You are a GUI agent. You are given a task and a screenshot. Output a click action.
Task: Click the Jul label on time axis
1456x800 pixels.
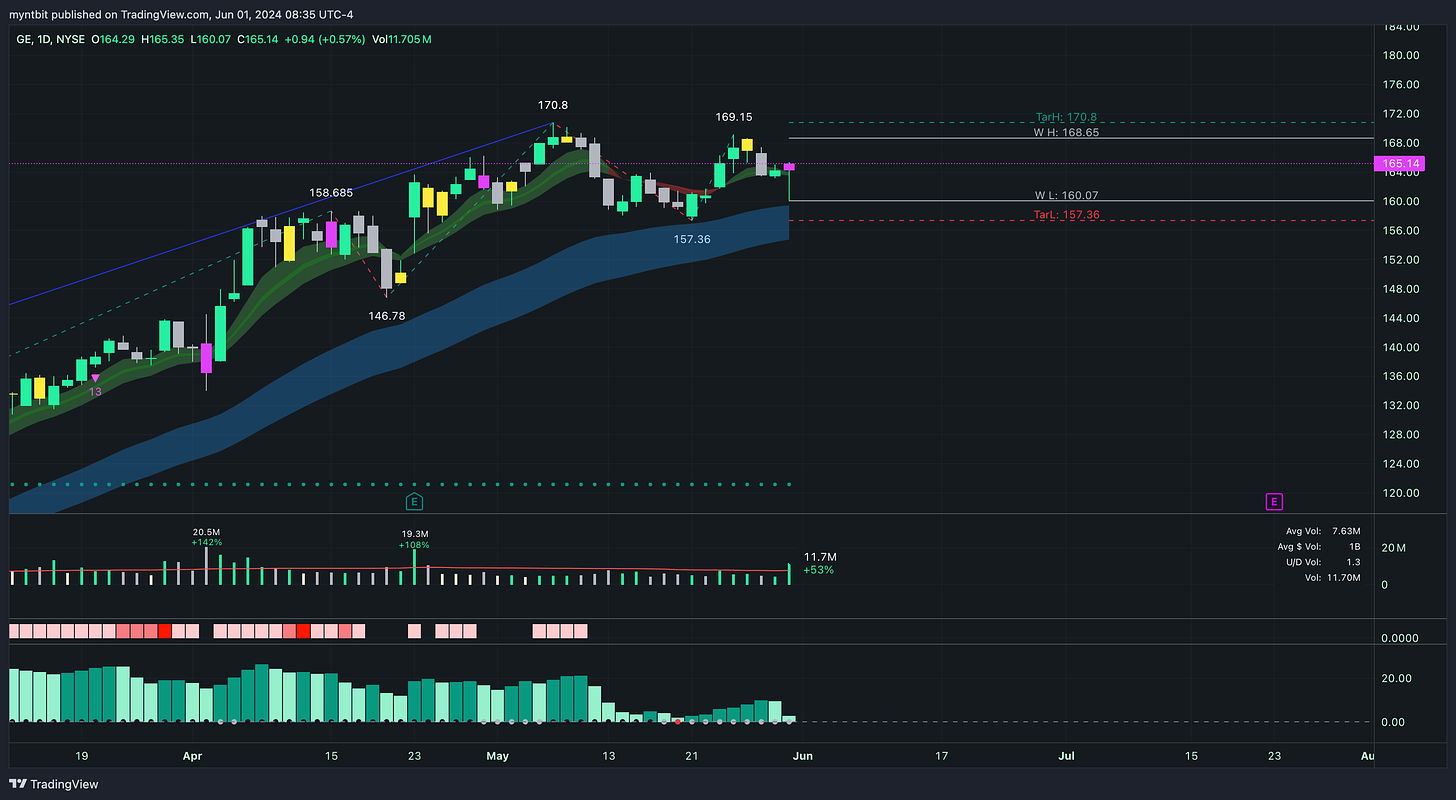[1068, 757]
